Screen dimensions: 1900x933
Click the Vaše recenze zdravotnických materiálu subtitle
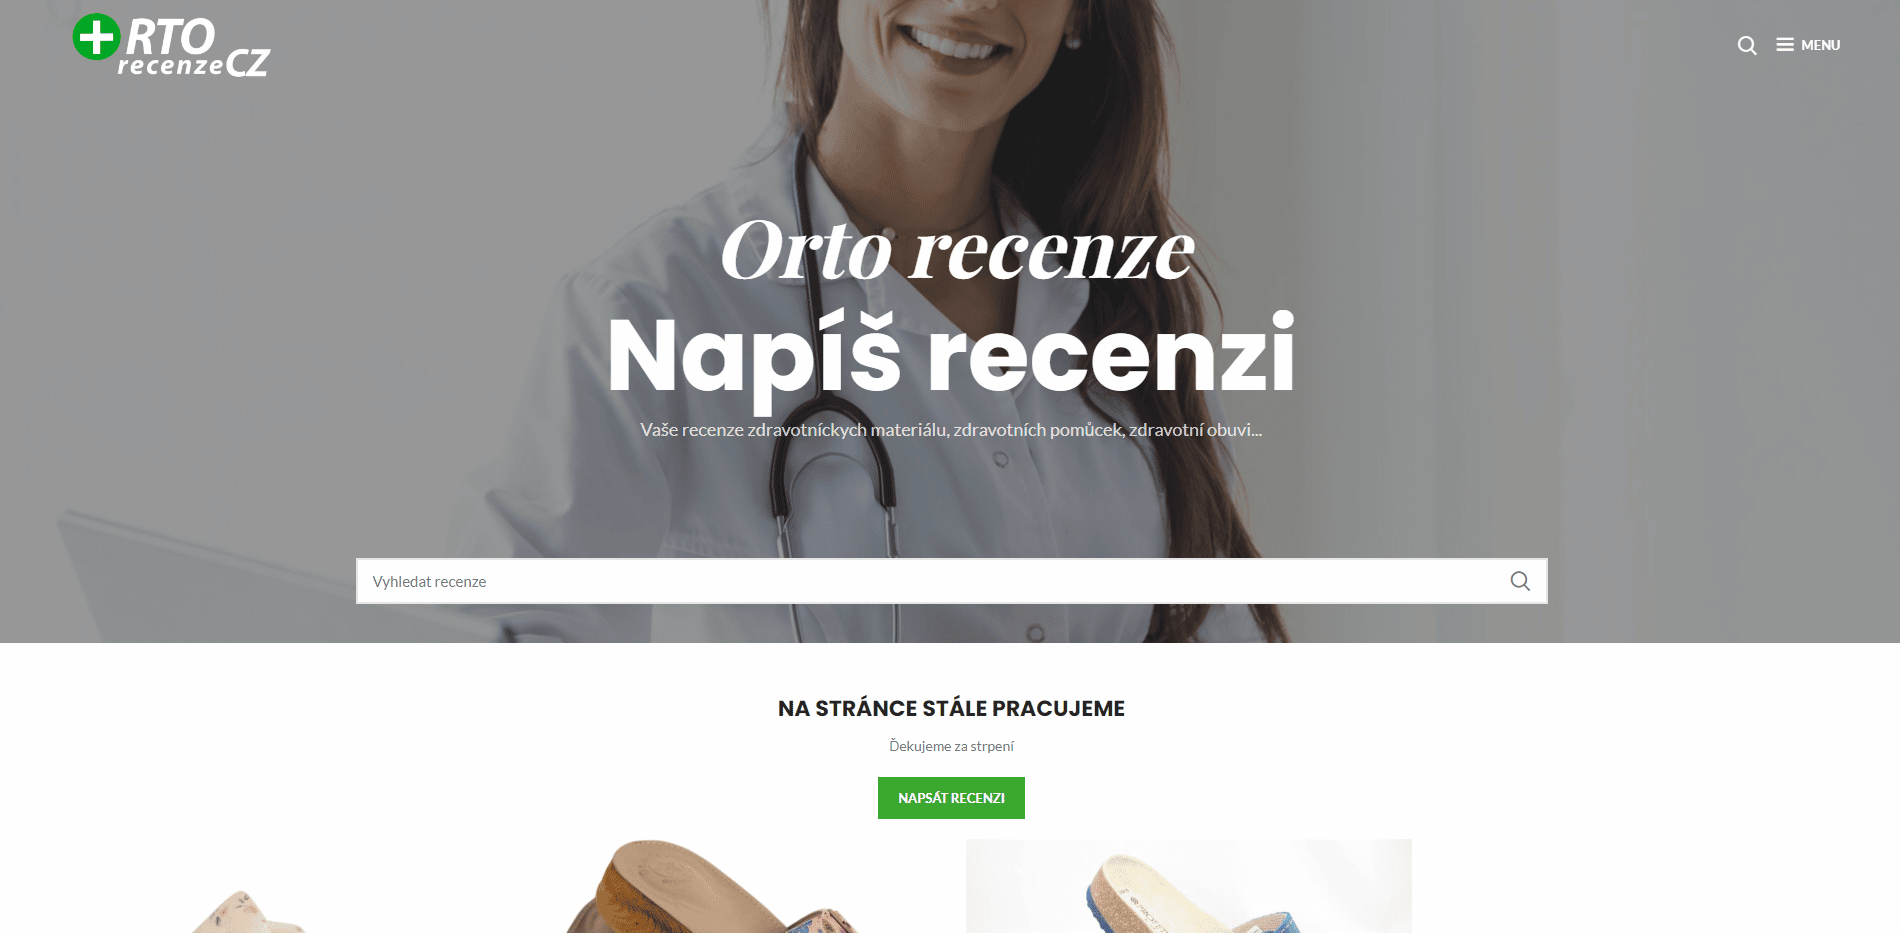[951, 430]
